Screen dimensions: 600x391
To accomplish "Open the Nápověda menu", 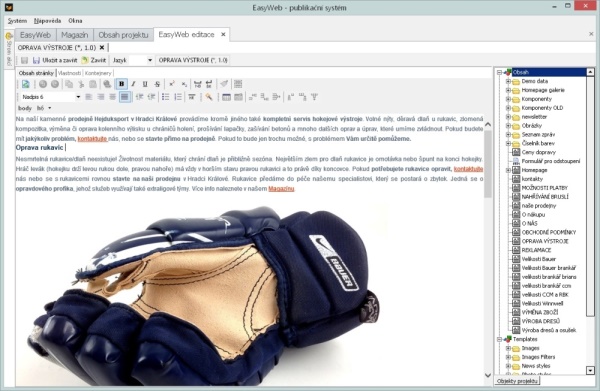I will point(47,21).
